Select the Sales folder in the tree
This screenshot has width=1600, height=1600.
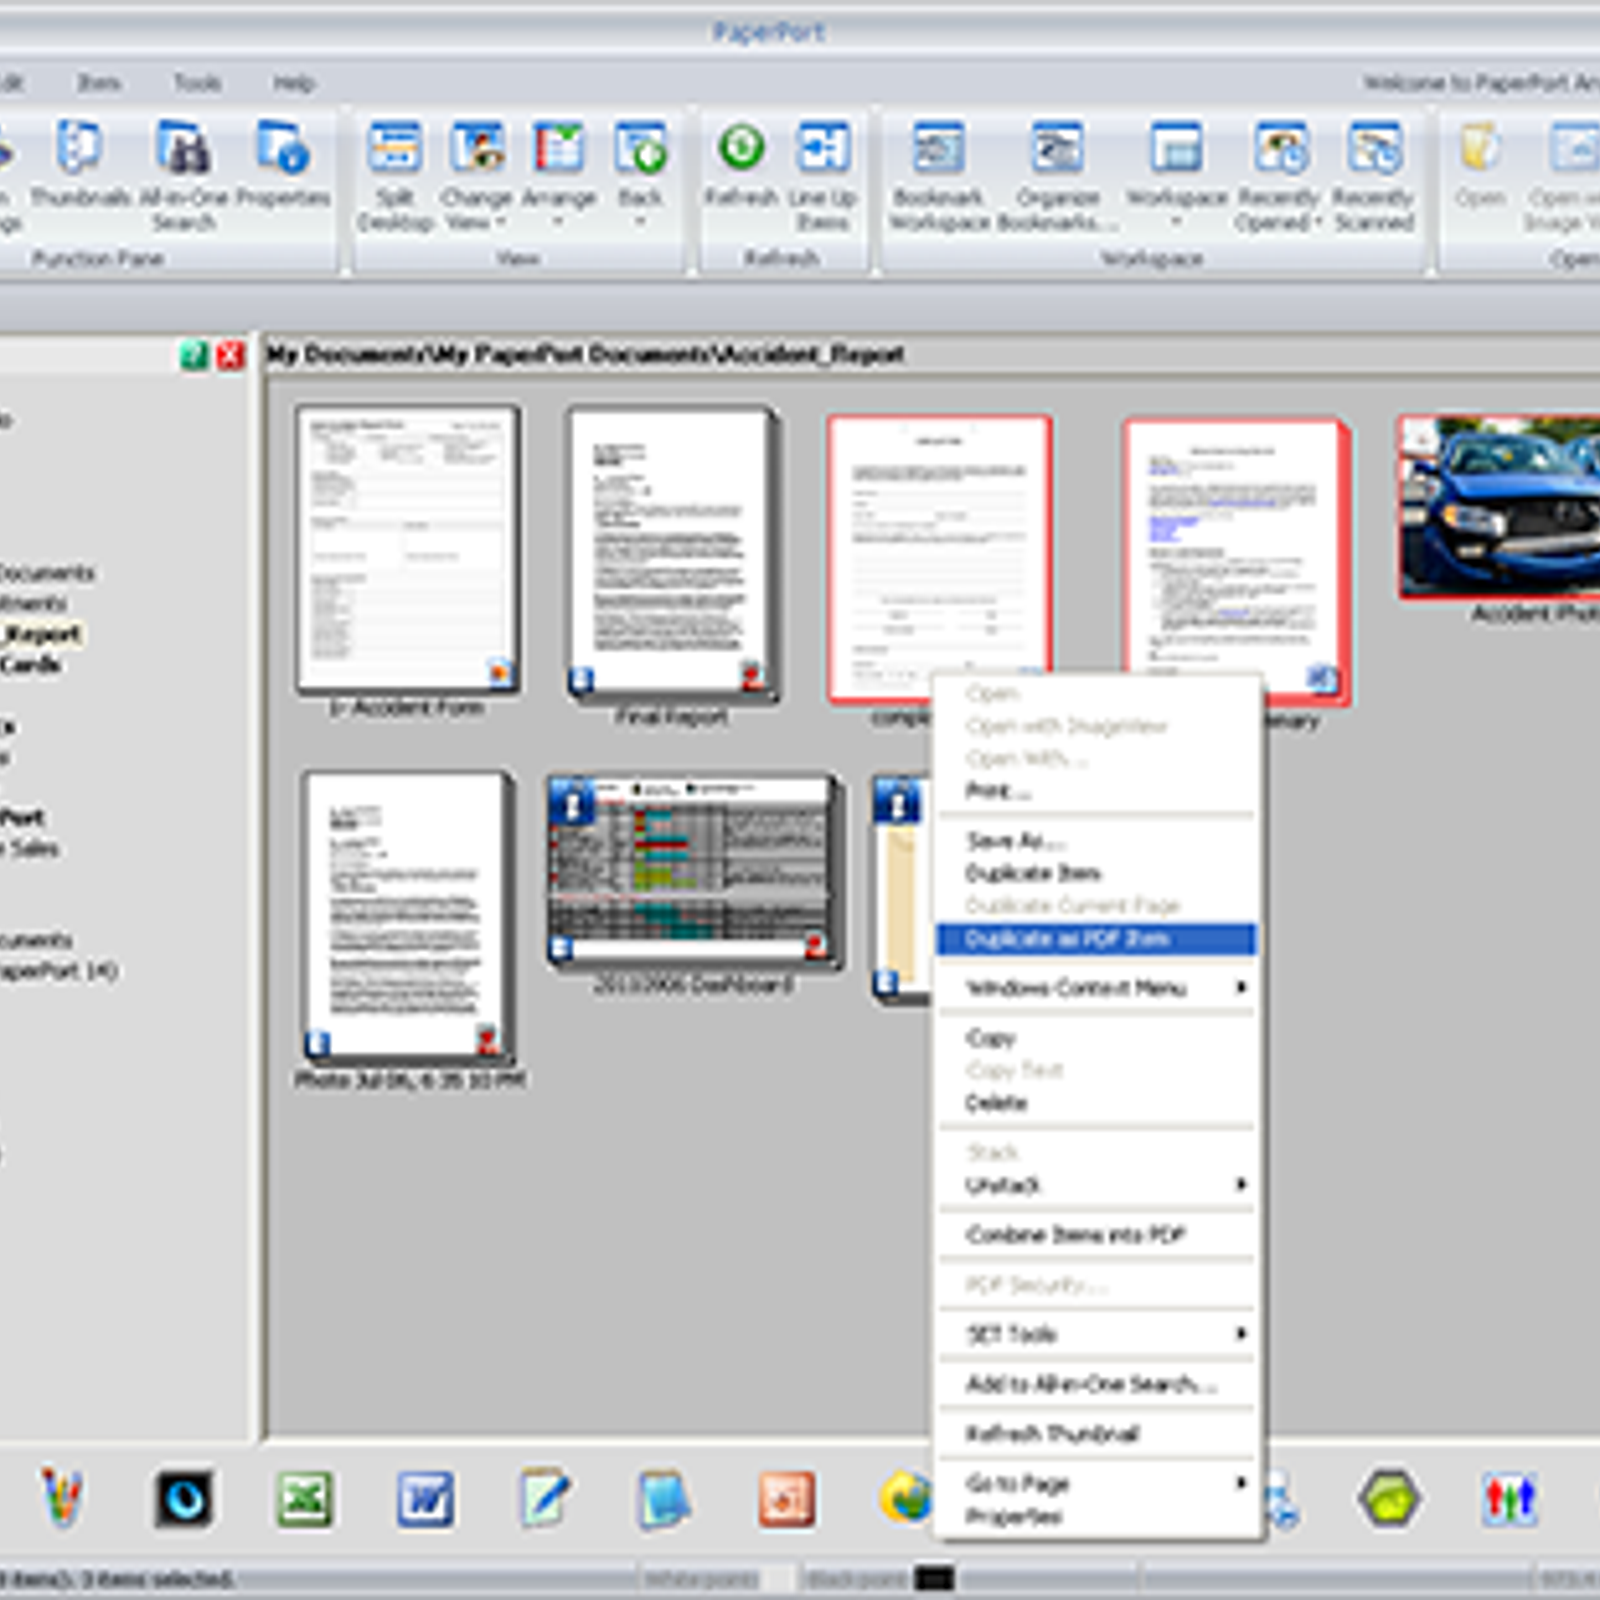pyautogui.click(x=32, y=848)
